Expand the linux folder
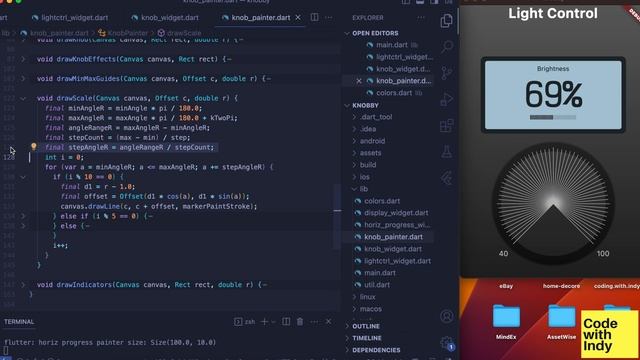 367,297
